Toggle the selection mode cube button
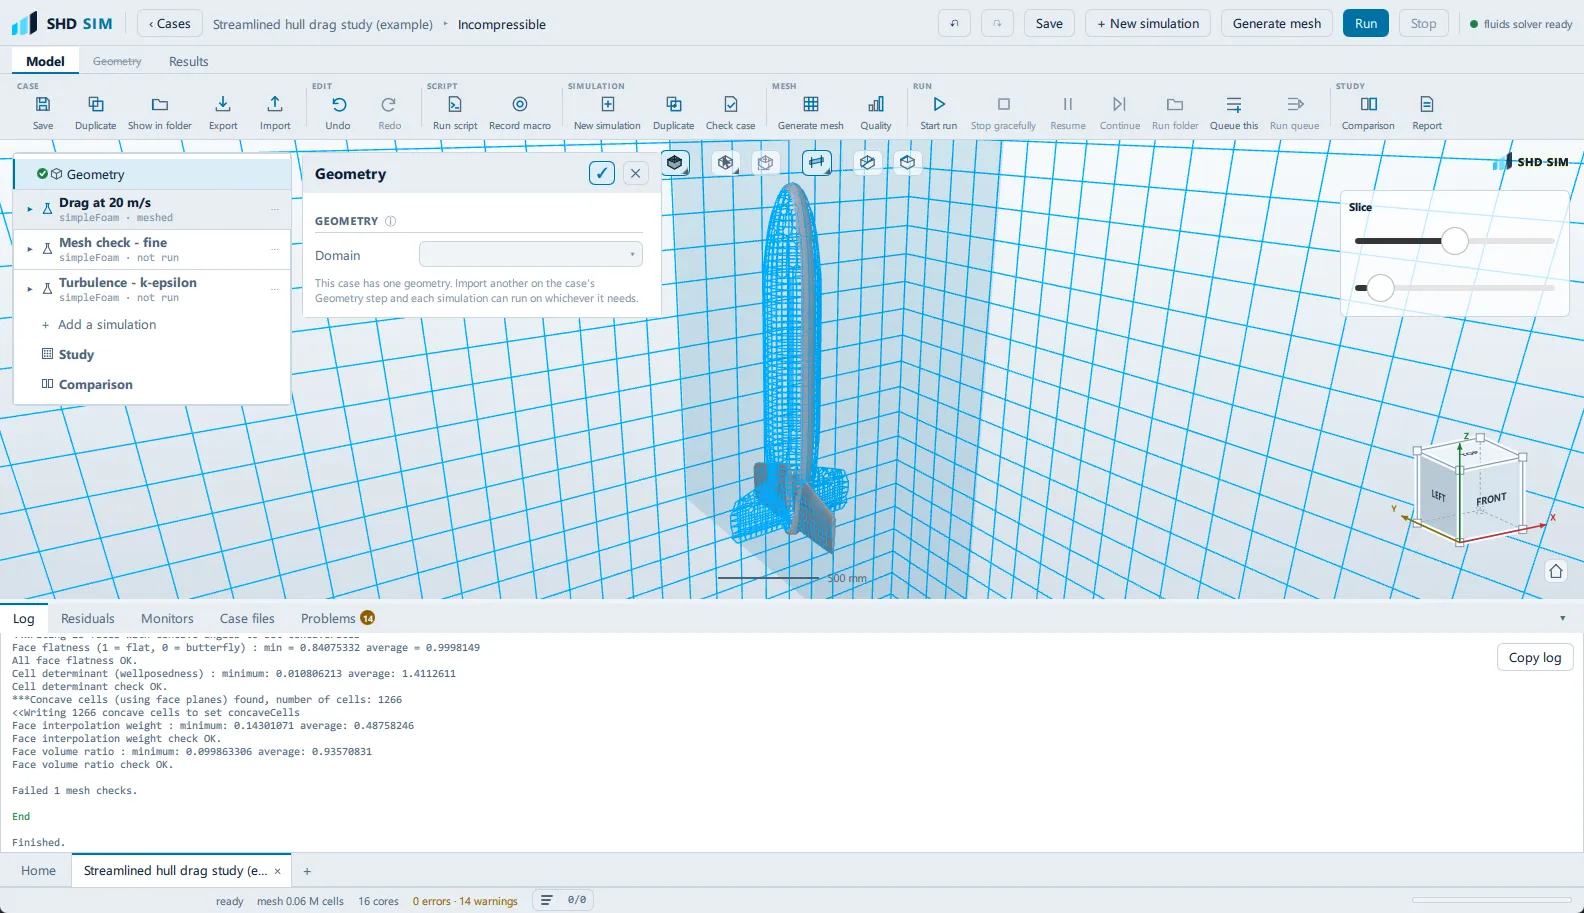Viewport: 1584px width, 913px height. [726, 162]
